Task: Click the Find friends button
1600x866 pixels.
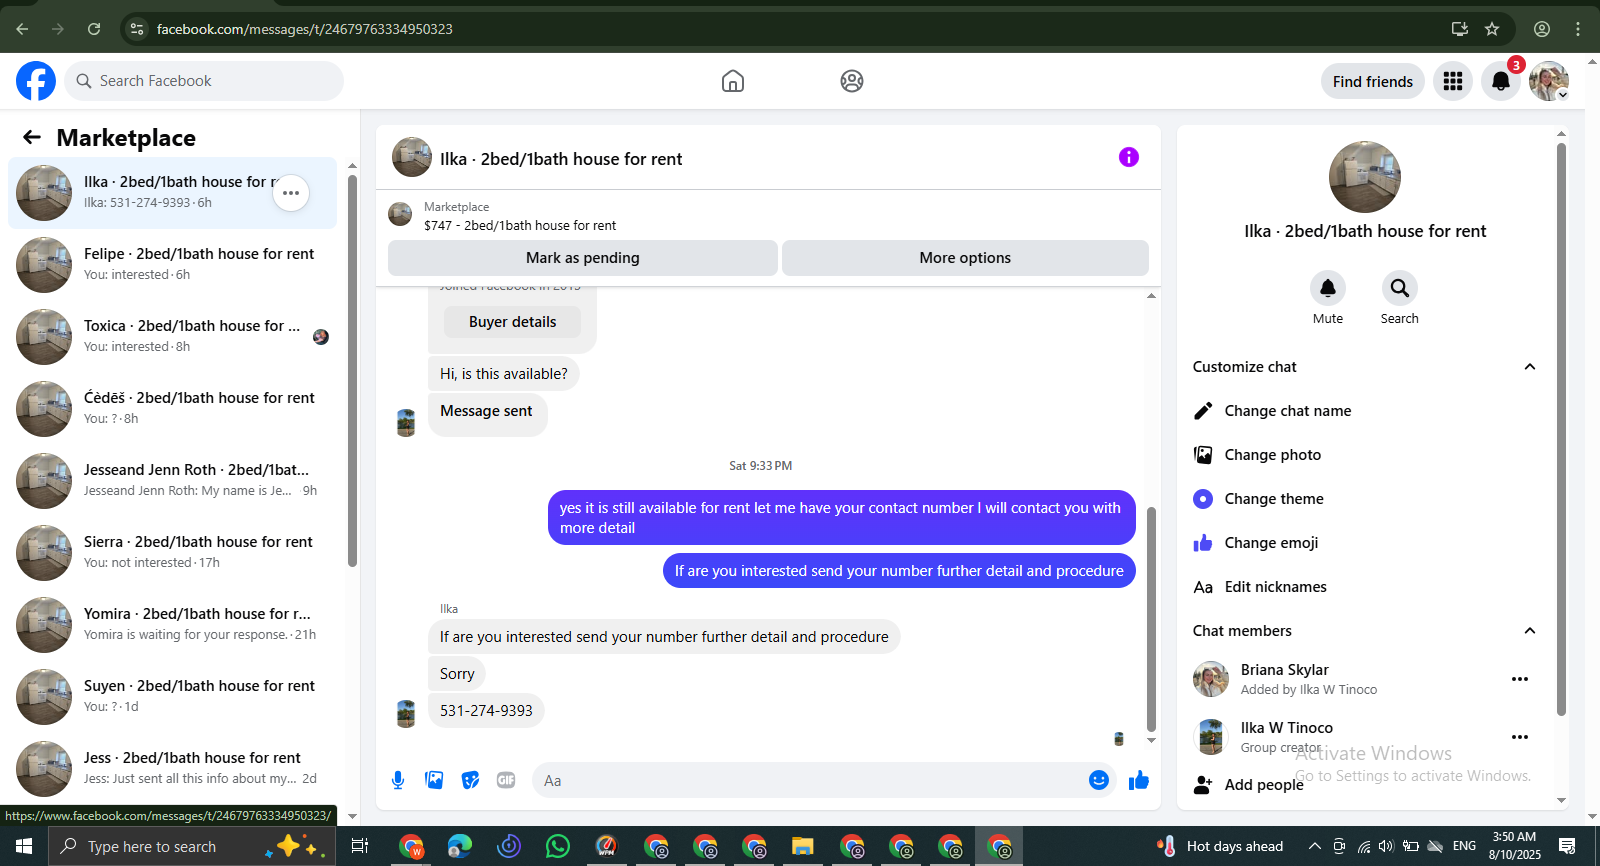Action: point(1373,82)
